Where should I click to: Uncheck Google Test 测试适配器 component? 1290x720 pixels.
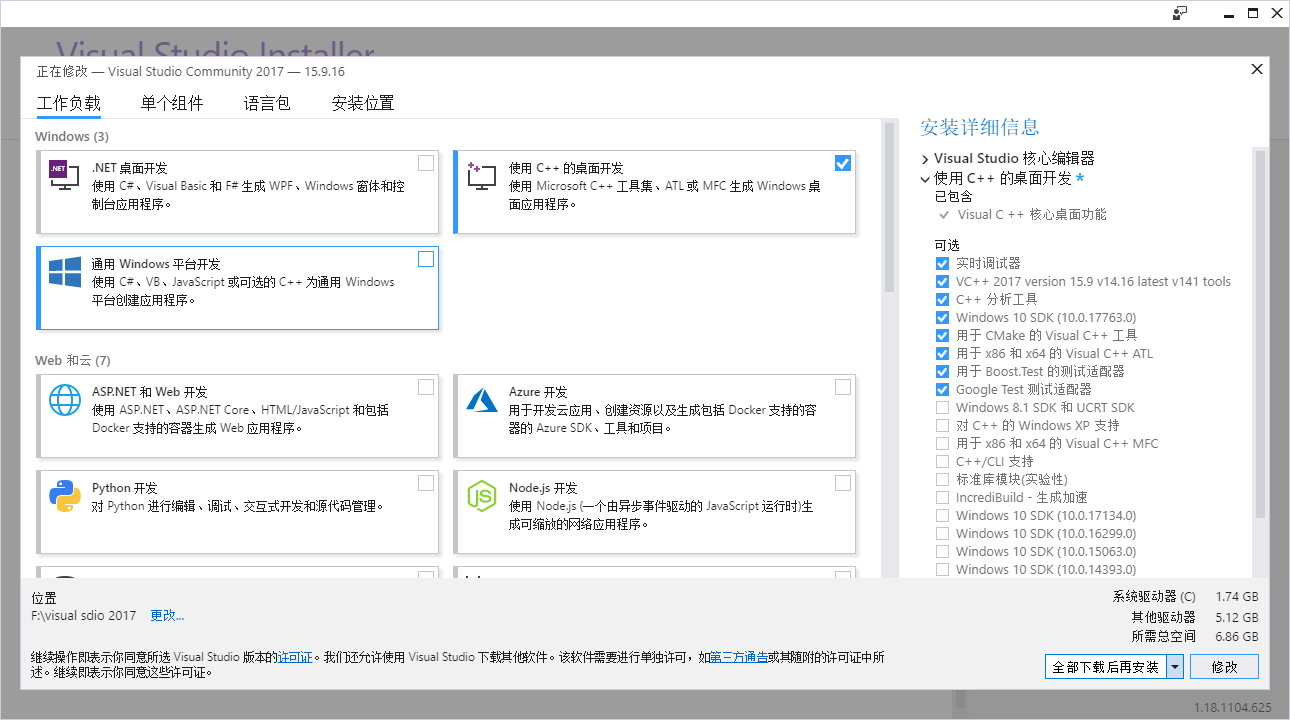(x=942, y=389)
